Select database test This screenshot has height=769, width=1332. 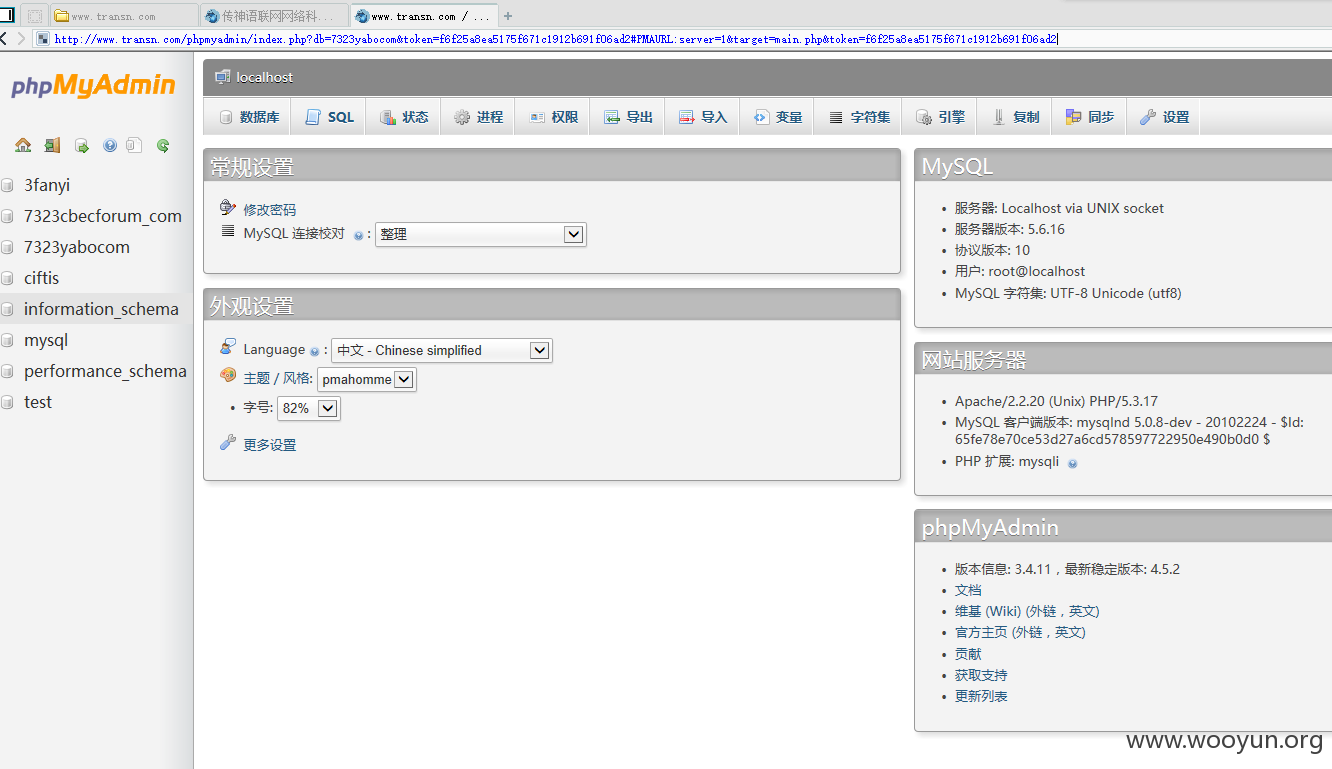(38, 402)
